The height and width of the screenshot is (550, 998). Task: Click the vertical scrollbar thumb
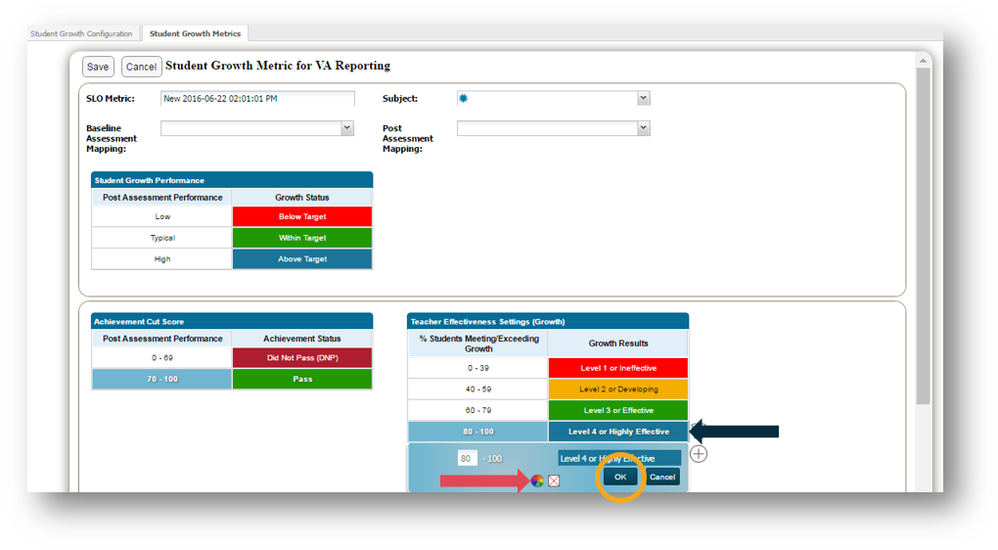click(923, 236)
